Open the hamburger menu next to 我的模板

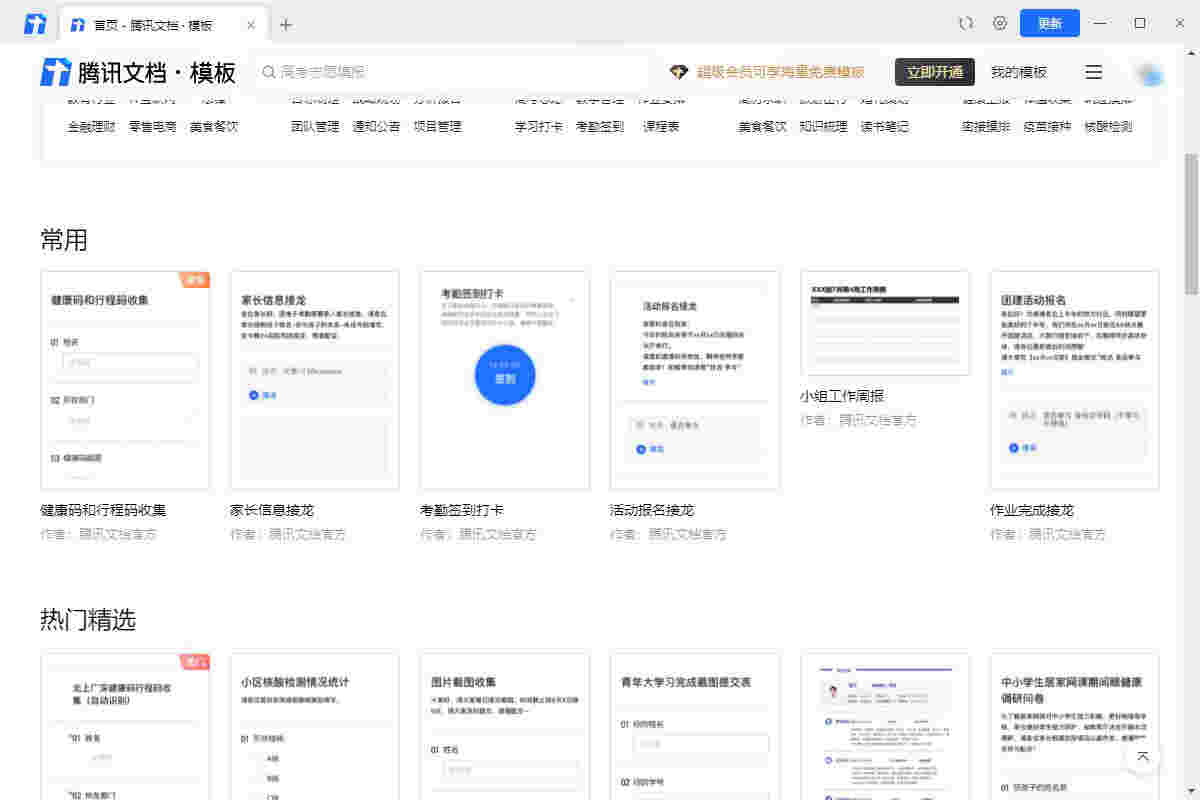point(1093,72)
